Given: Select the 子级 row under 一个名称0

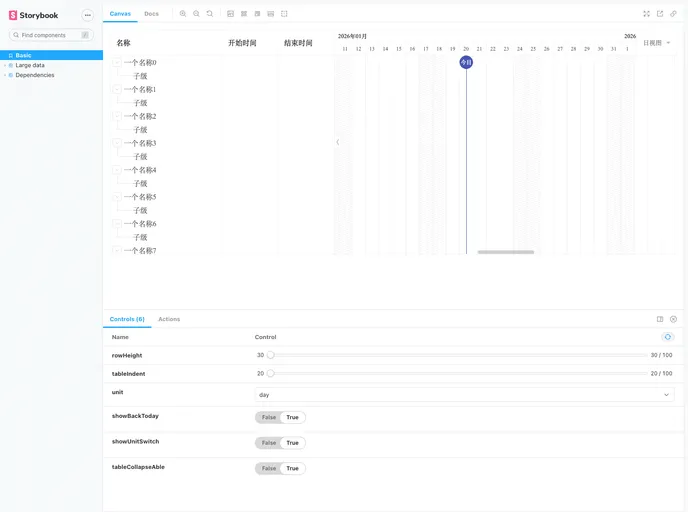Looking at the screenshot, I should (140, 76).
